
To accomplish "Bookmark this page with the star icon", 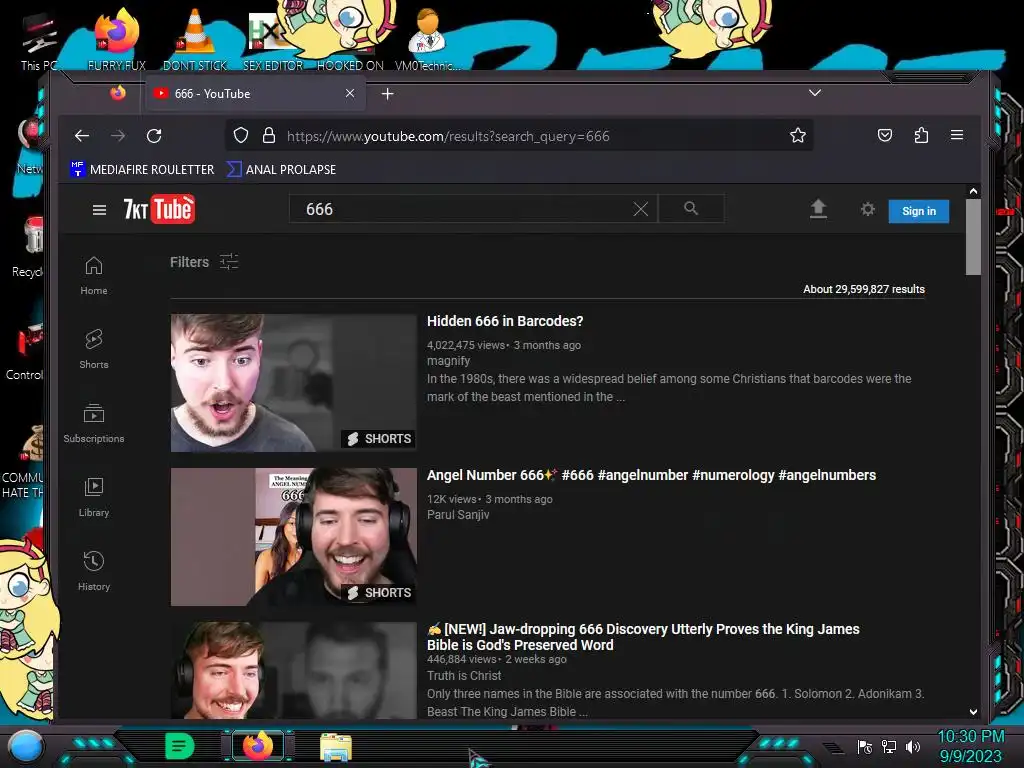I will 797,136.
